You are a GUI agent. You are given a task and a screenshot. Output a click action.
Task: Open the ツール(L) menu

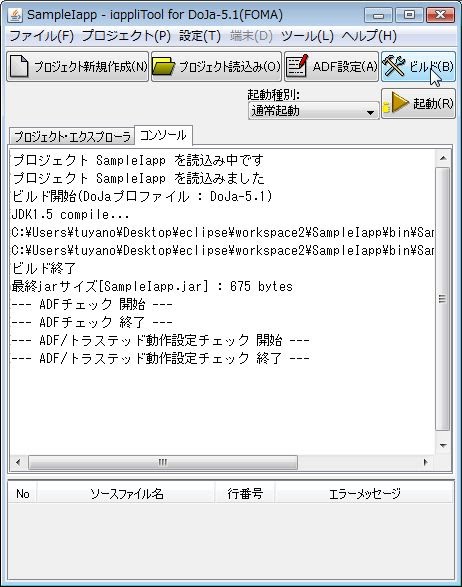(x=307, y=36)
